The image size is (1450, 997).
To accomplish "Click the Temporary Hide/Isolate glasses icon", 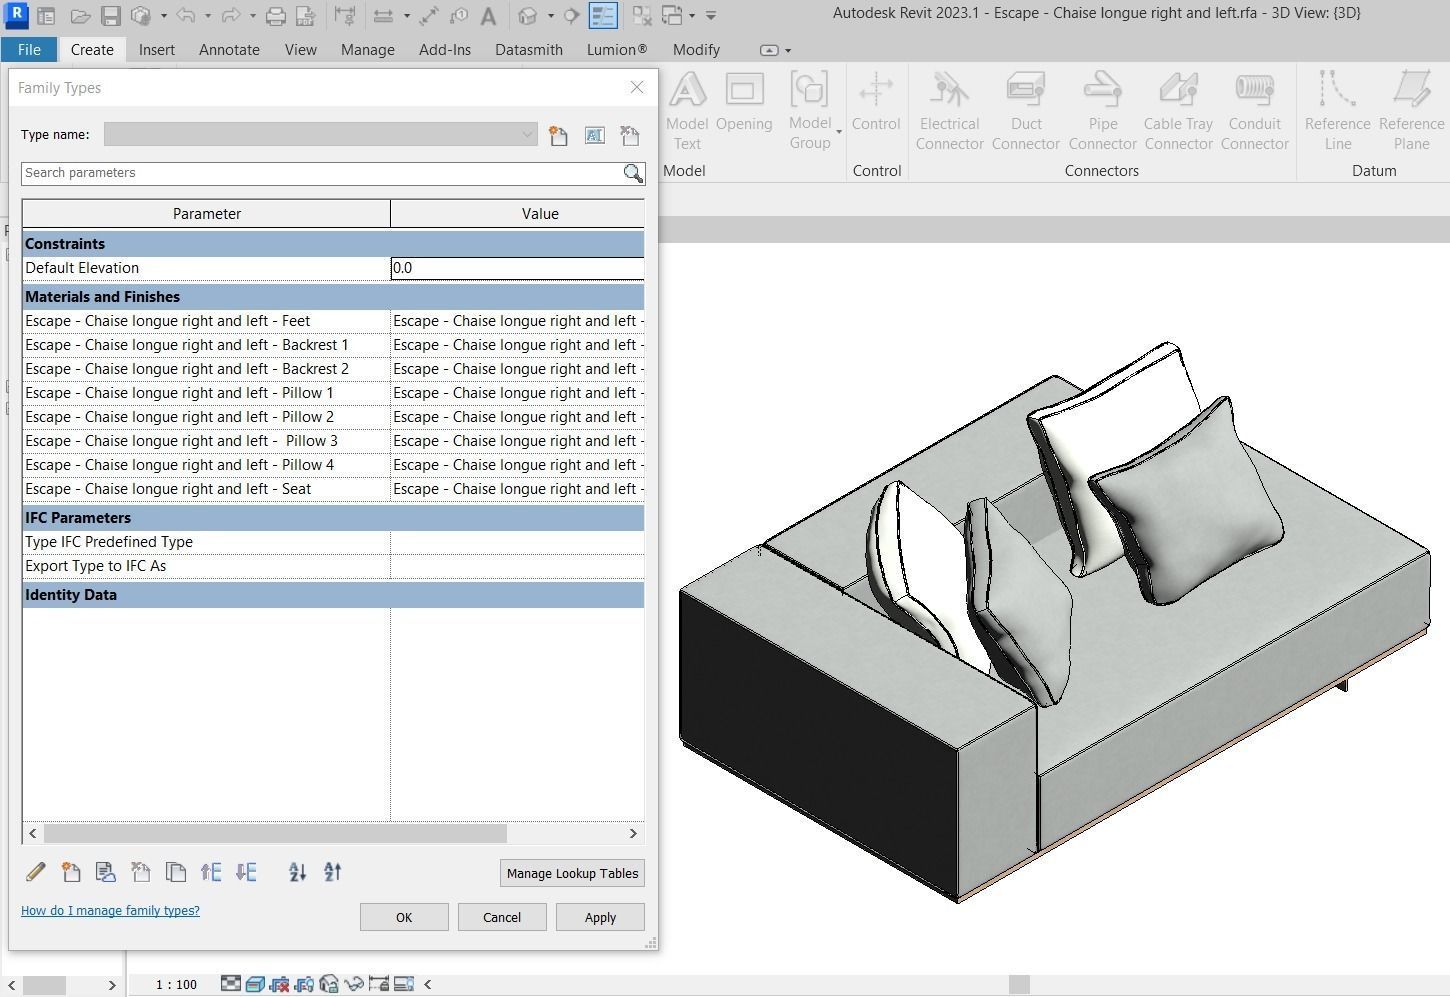I will click(354, 984).
